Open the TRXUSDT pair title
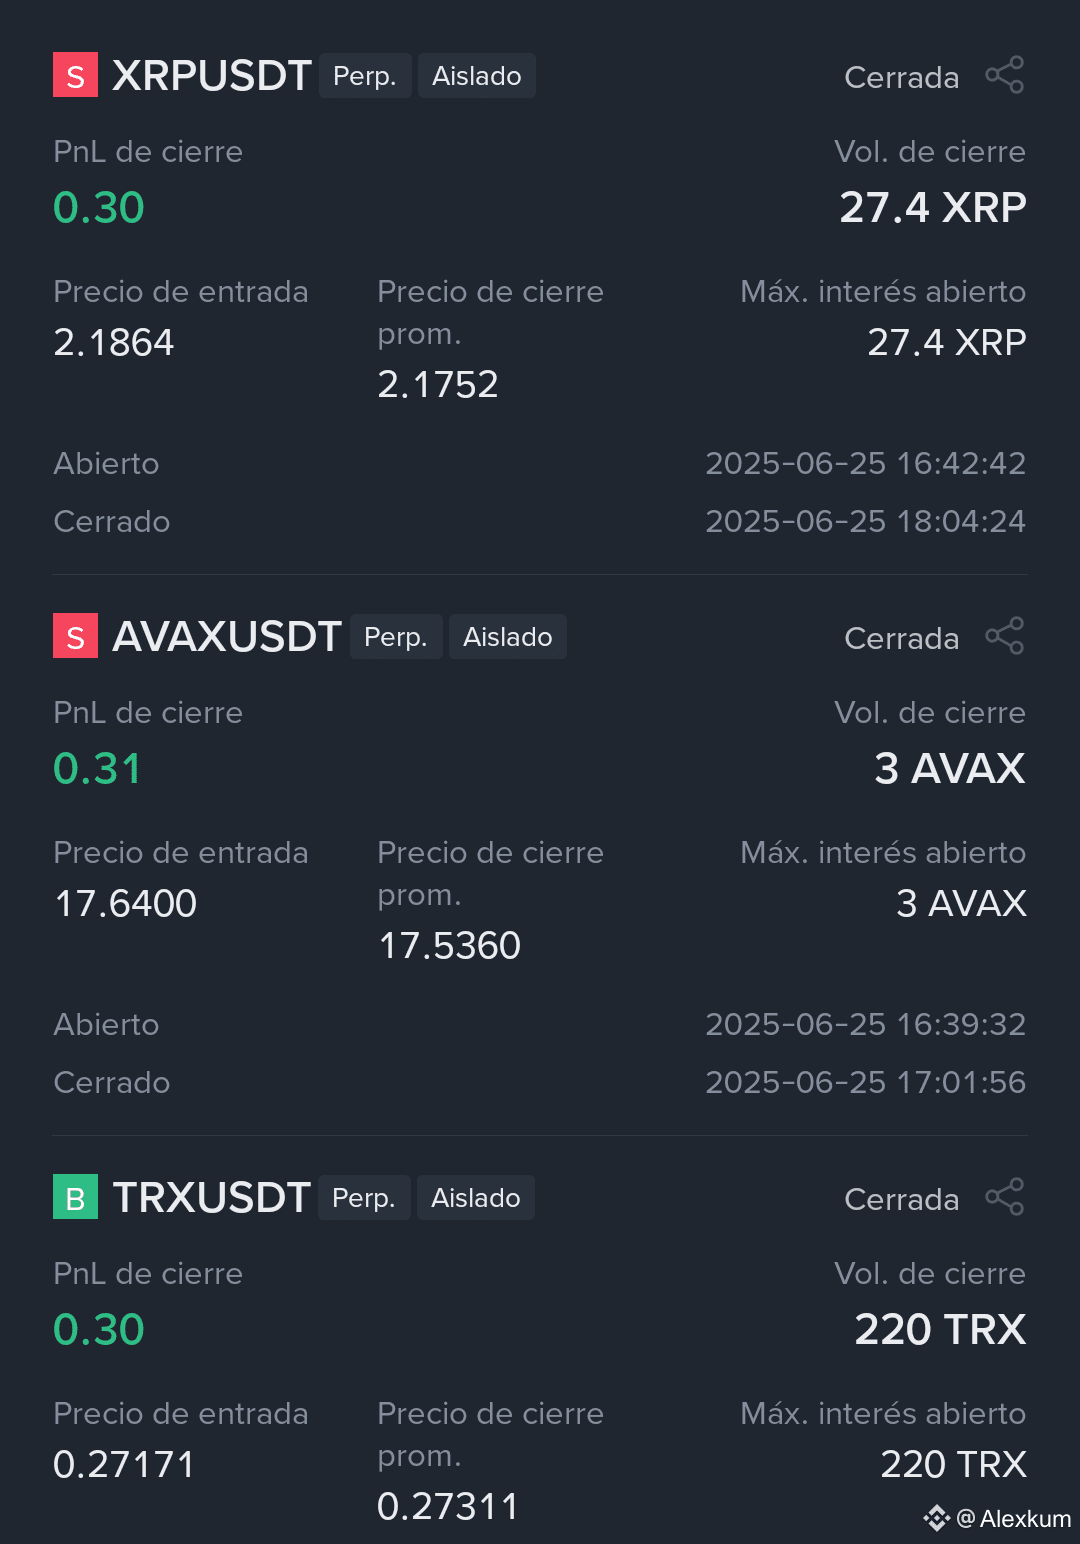The width and height of the screenshot is (1080, 1544). [x=211, y=1198]
